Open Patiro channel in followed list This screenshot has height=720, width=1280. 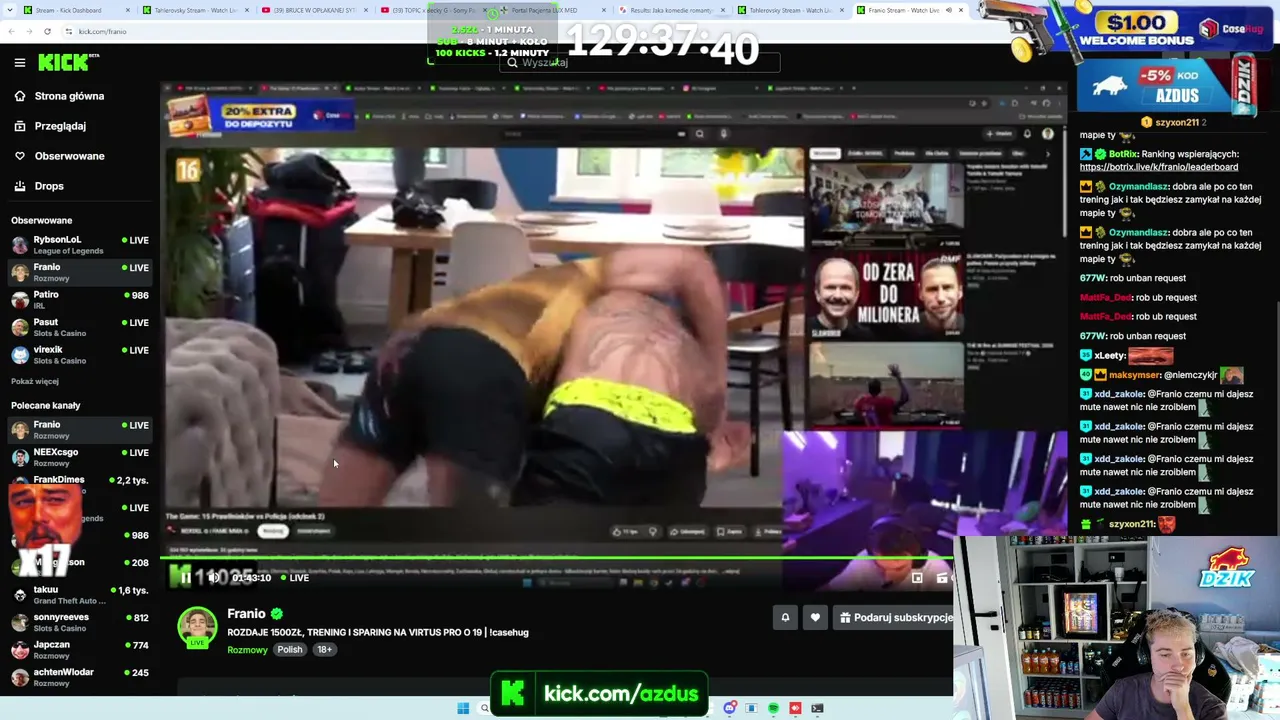(x=79, y=300)
